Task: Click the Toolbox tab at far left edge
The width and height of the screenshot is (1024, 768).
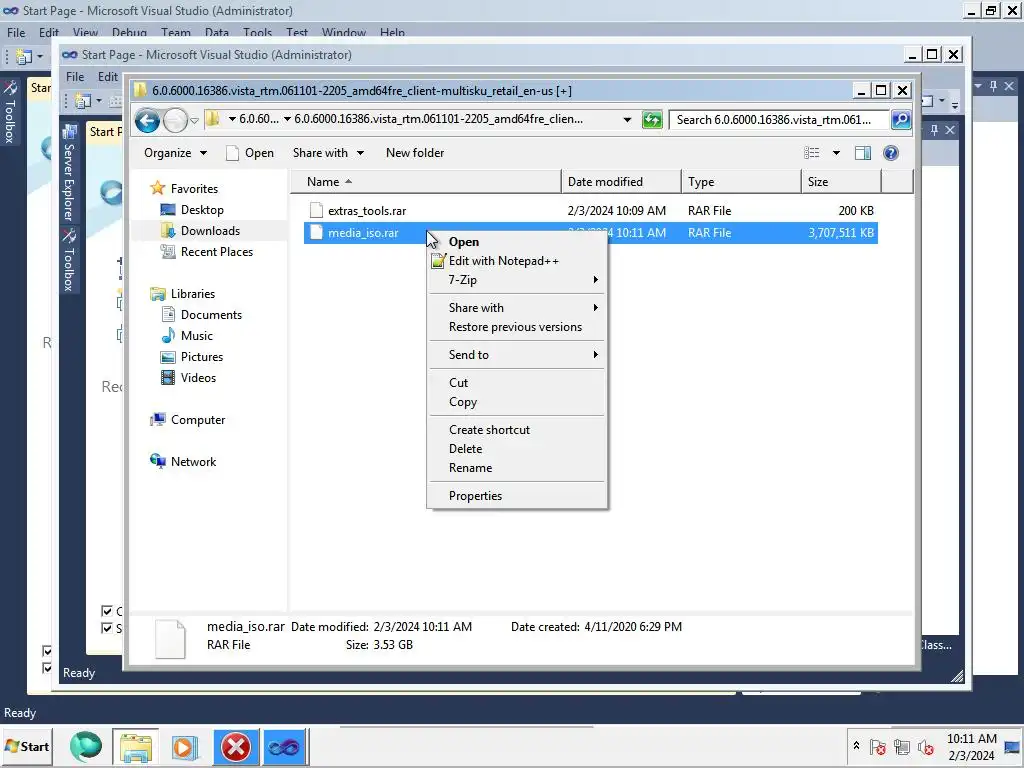Action: [x=10, y=113]
